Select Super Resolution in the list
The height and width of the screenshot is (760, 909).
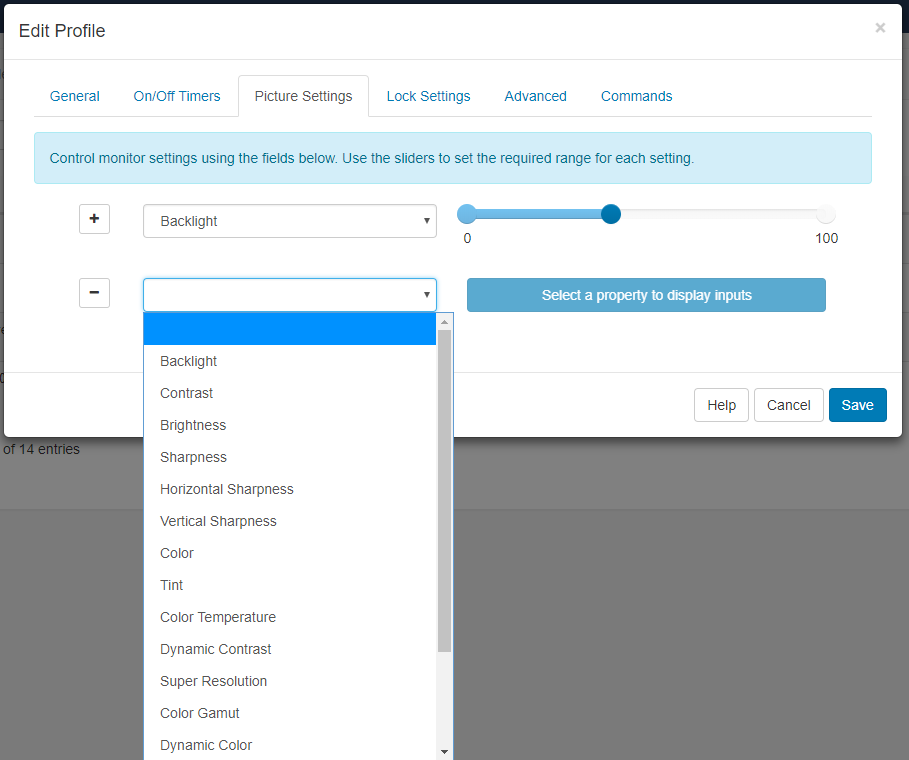tap(214, 681)
